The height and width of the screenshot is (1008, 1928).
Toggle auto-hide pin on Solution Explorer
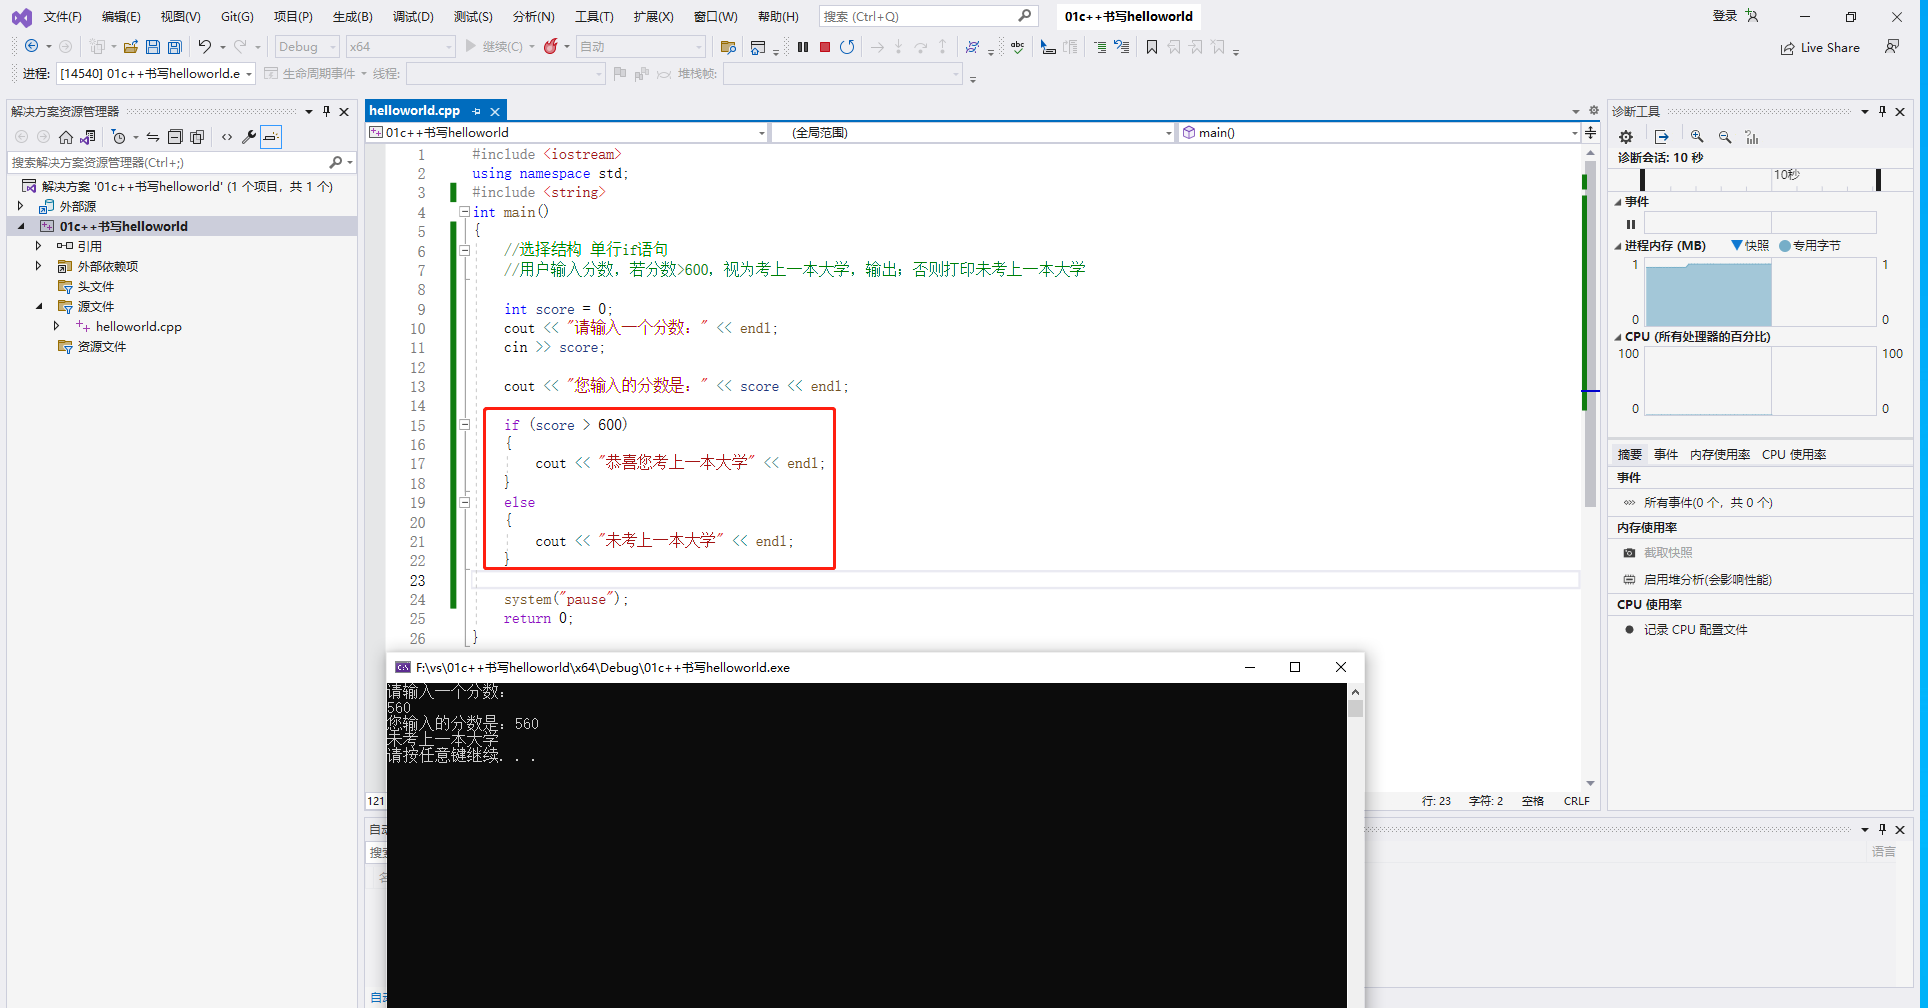[x=326, y=111]
